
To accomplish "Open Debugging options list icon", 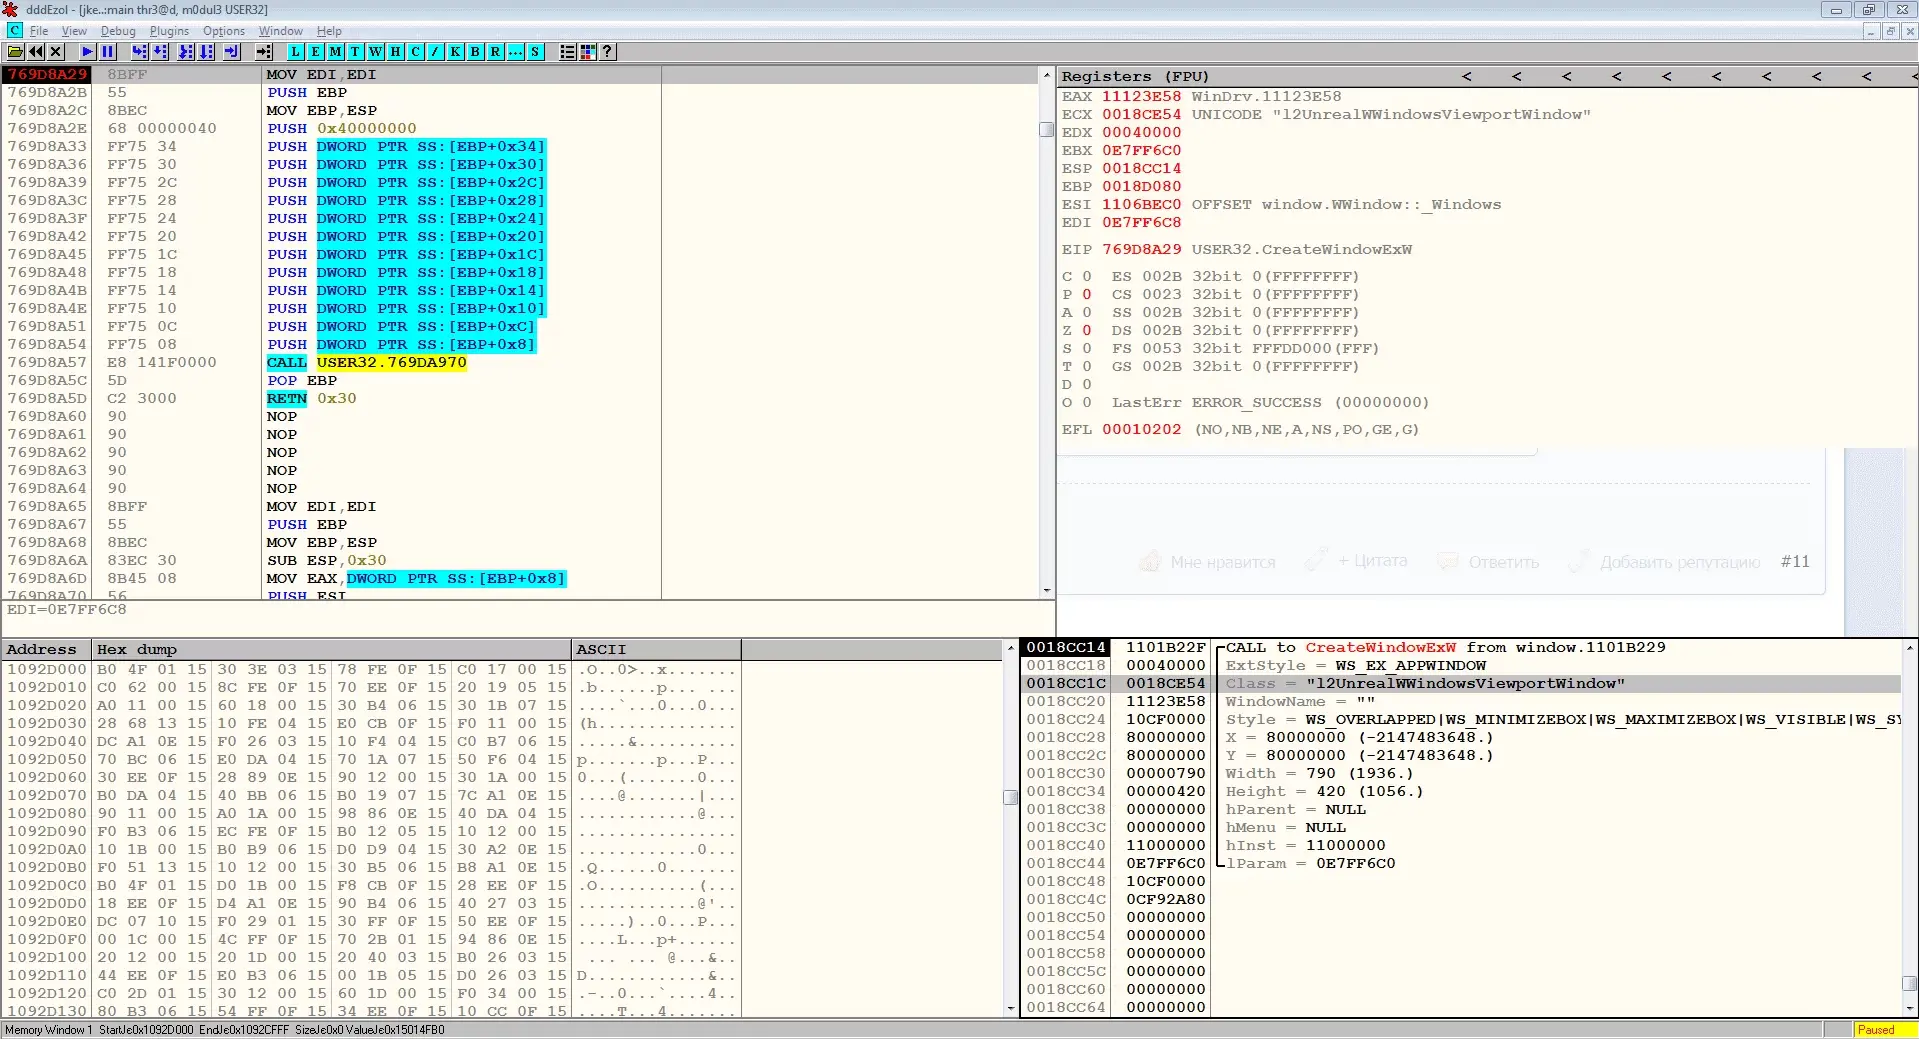I will 567,52.
